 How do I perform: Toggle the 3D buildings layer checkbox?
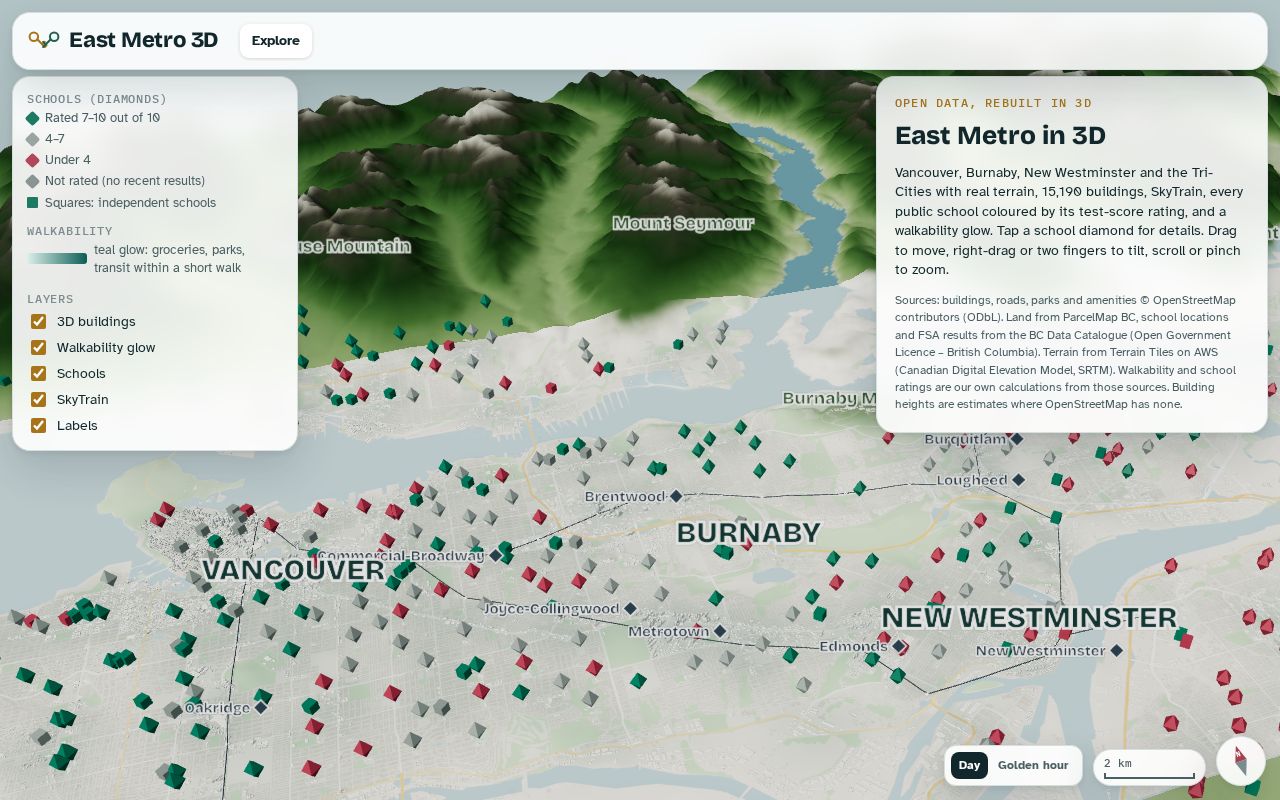pyautogui.click(x=38, y=321)
